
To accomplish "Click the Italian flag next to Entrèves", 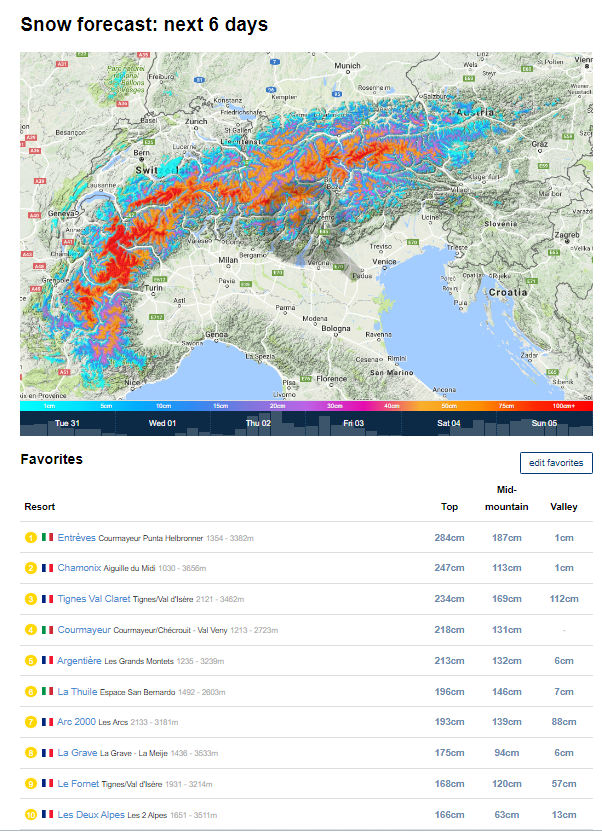I will (x=47, y=538).
